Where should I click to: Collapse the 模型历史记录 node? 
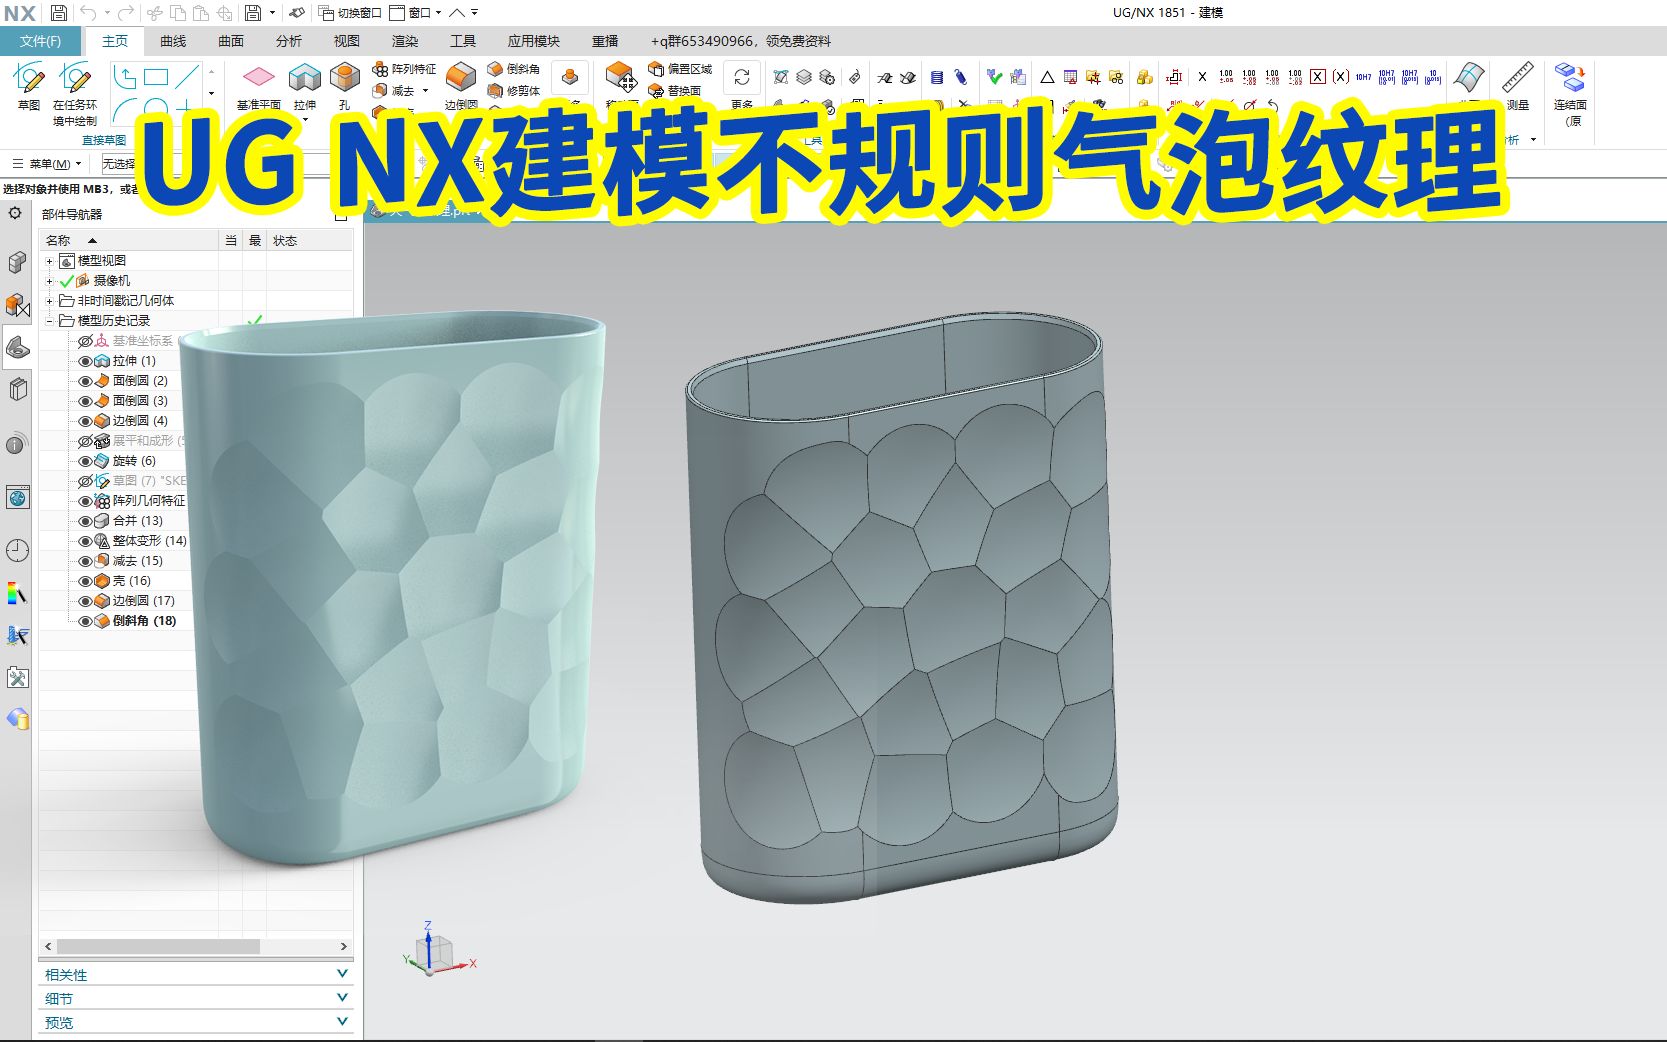coord(49,321)
